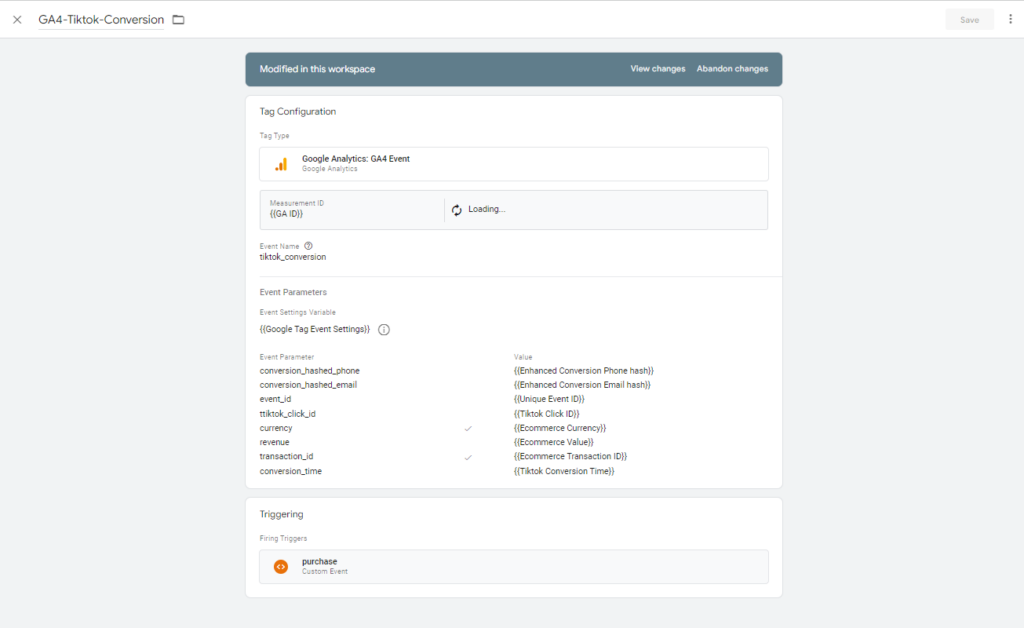This screenshot has height=628, width=1024.
Task: Click the info icon next to Google Tag Event Settings
Action: 384,330
